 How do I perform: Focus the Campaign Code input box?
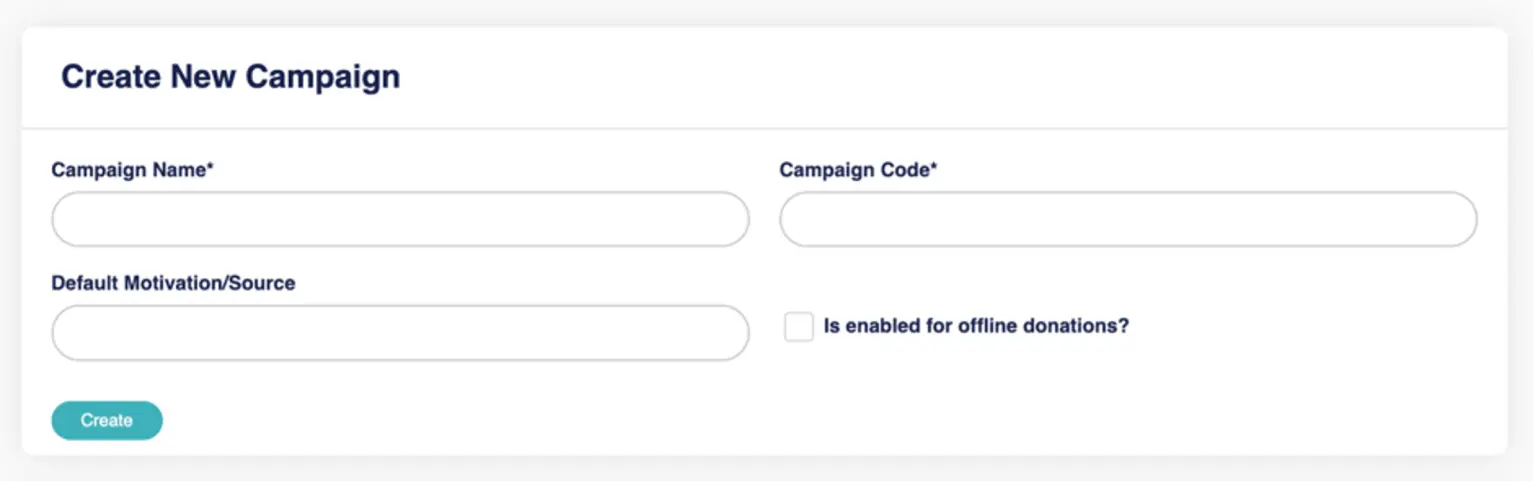(x=1128, y=219)
